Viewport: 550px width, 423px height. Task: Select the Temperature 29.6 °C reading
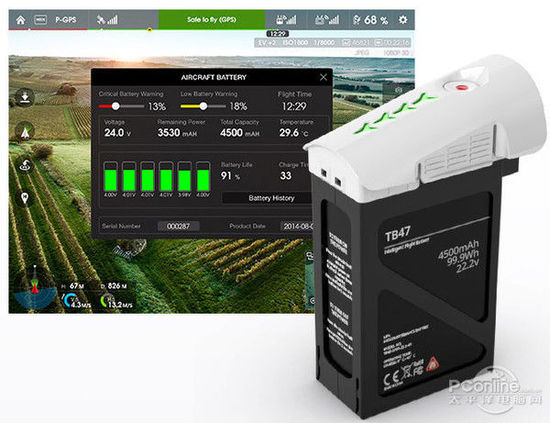(x=294, y=133)
